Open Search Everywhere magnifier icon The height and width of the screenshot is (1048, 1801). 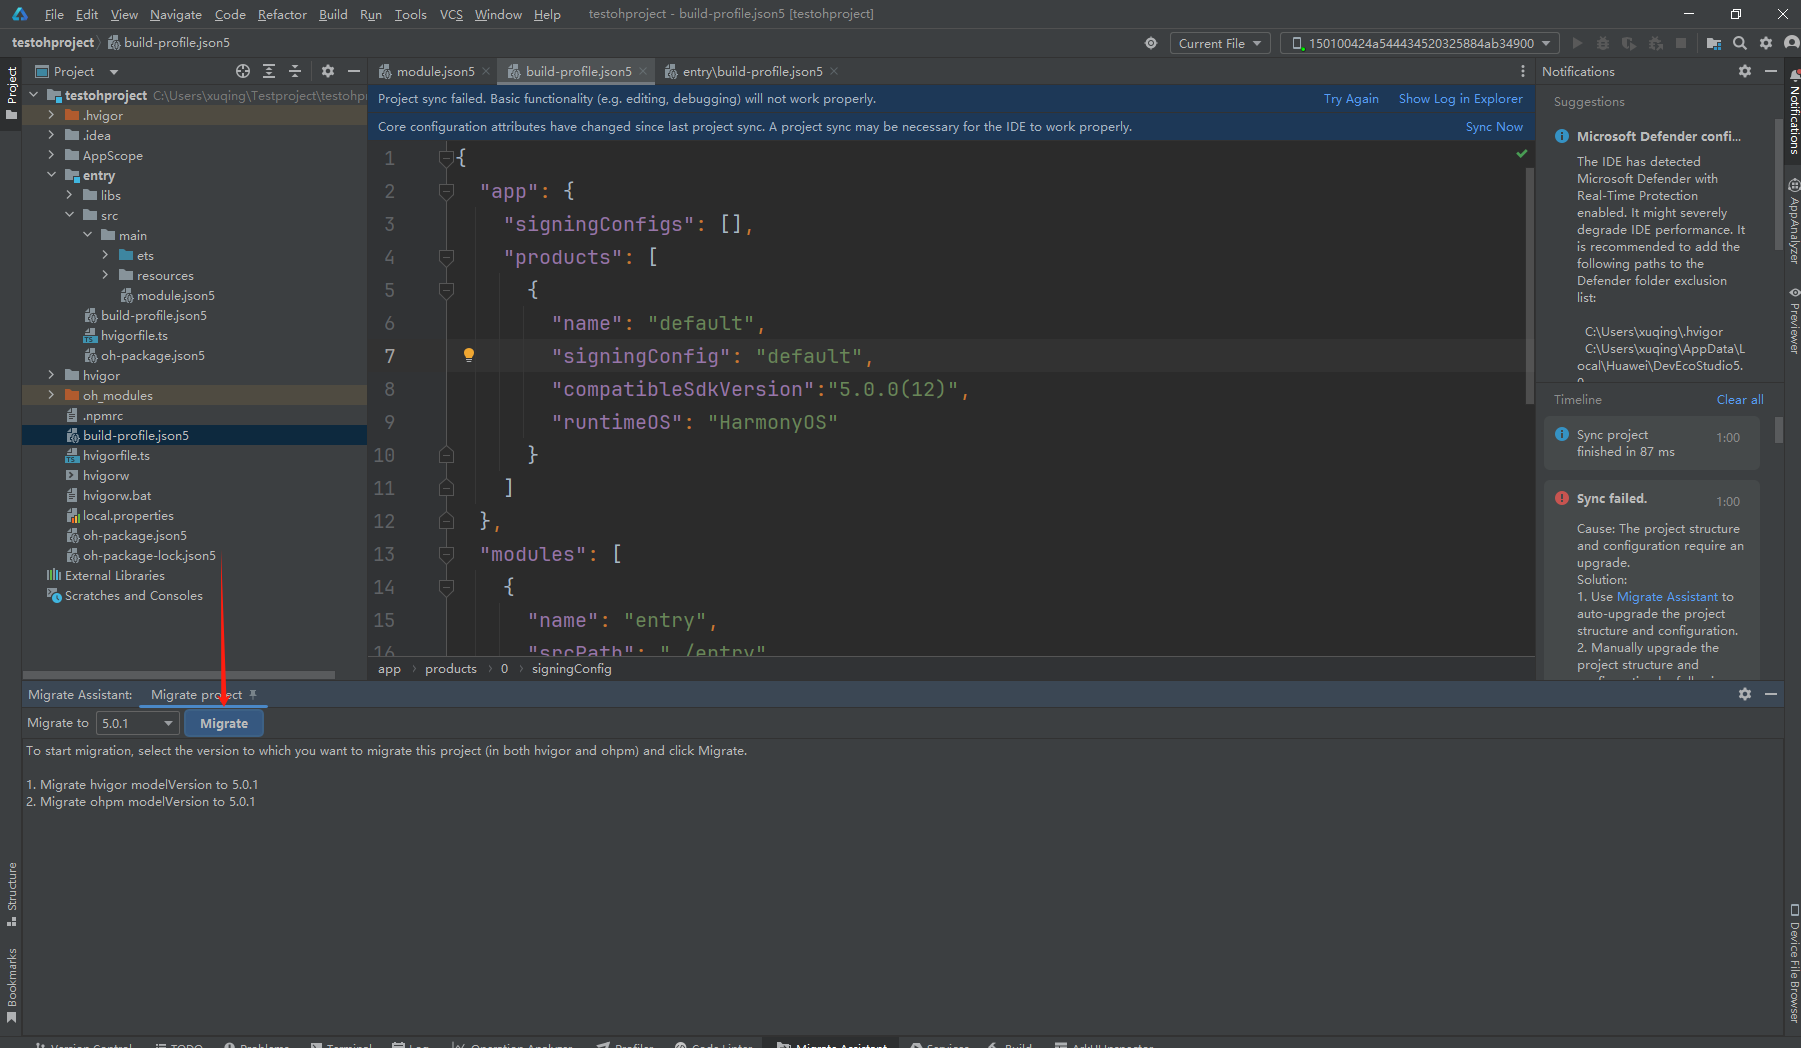(1740, 43)
